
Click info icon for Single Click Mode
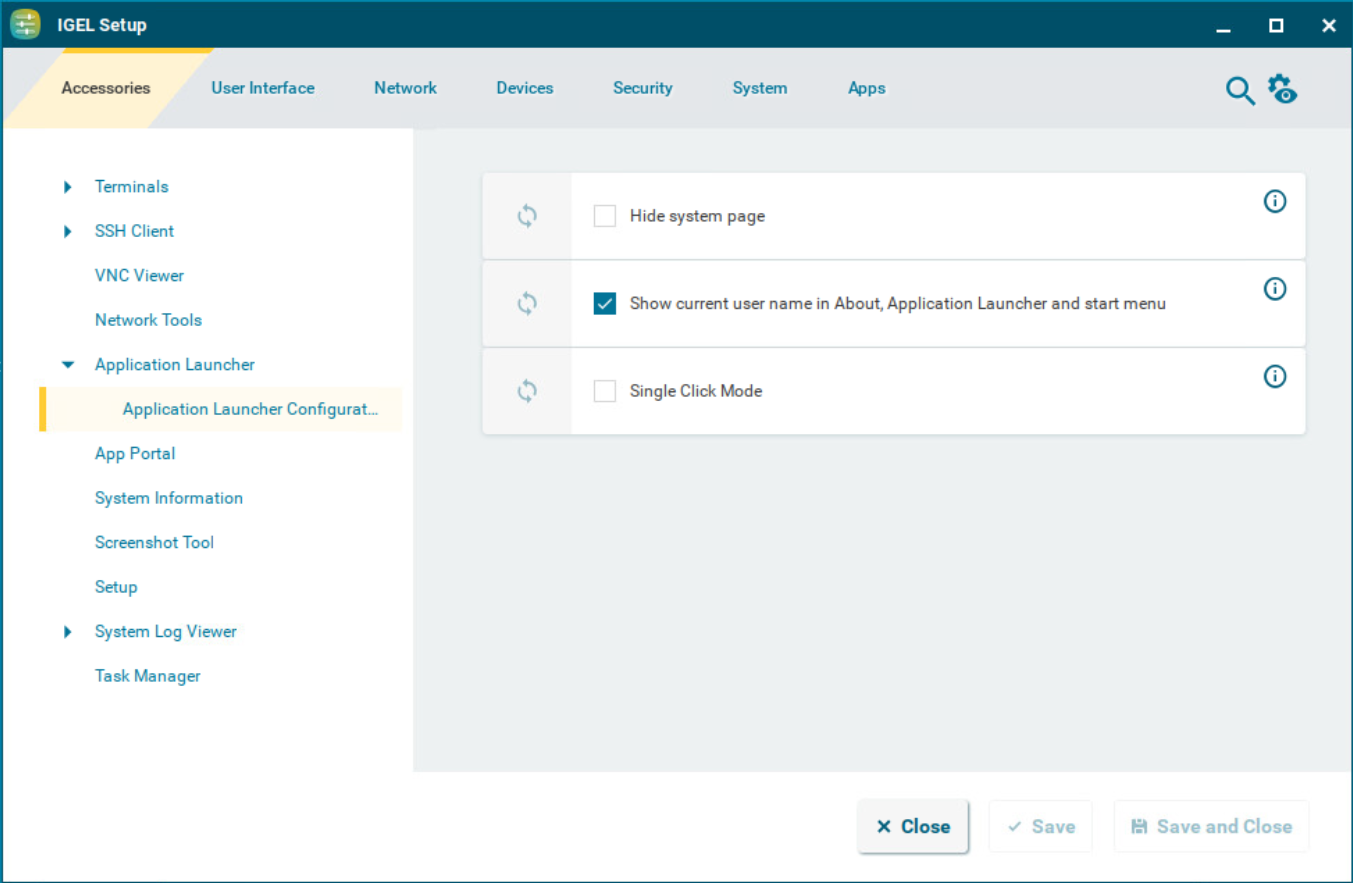point(1275,377)
